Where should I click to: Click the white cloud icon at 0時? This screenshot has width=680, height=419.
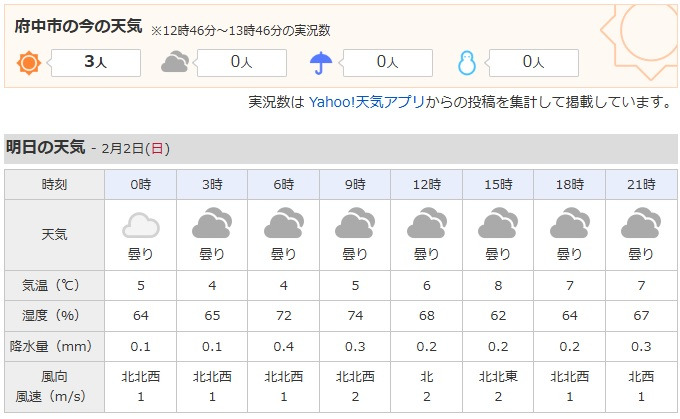(x=141, y=225)
